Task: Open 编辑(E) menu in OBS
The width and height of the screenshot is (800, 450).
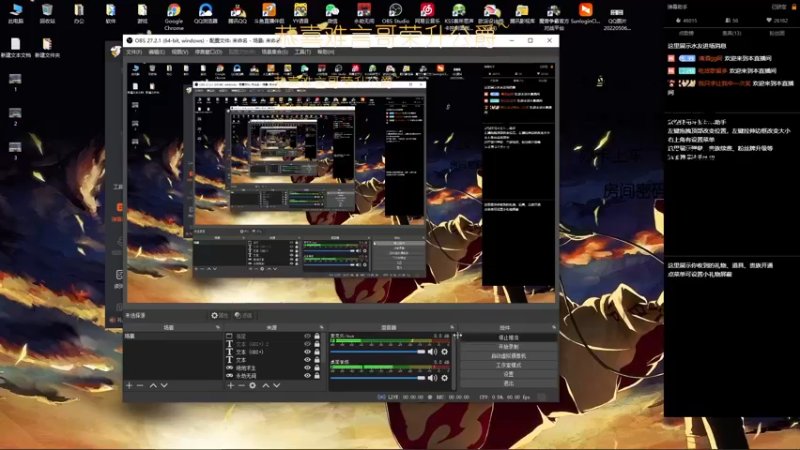Action: [157, 52]
